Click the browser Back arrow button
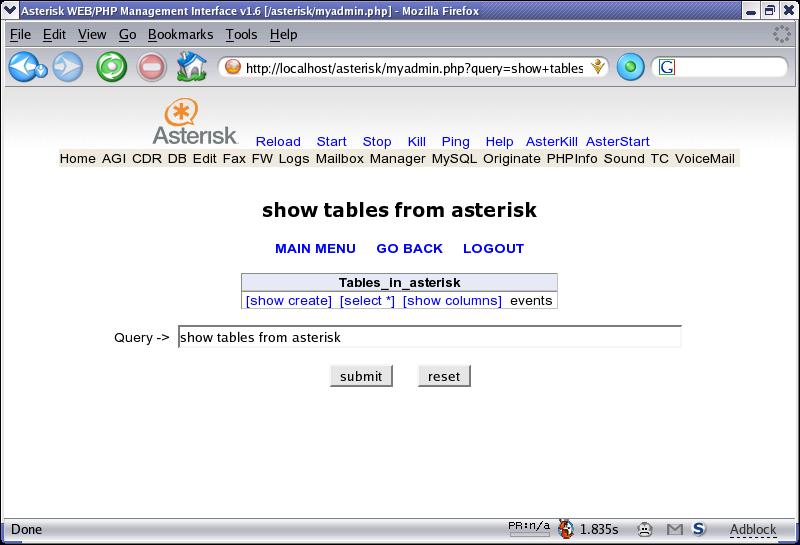Viewport: 800px width, 545px height. (x=26, y=67)
